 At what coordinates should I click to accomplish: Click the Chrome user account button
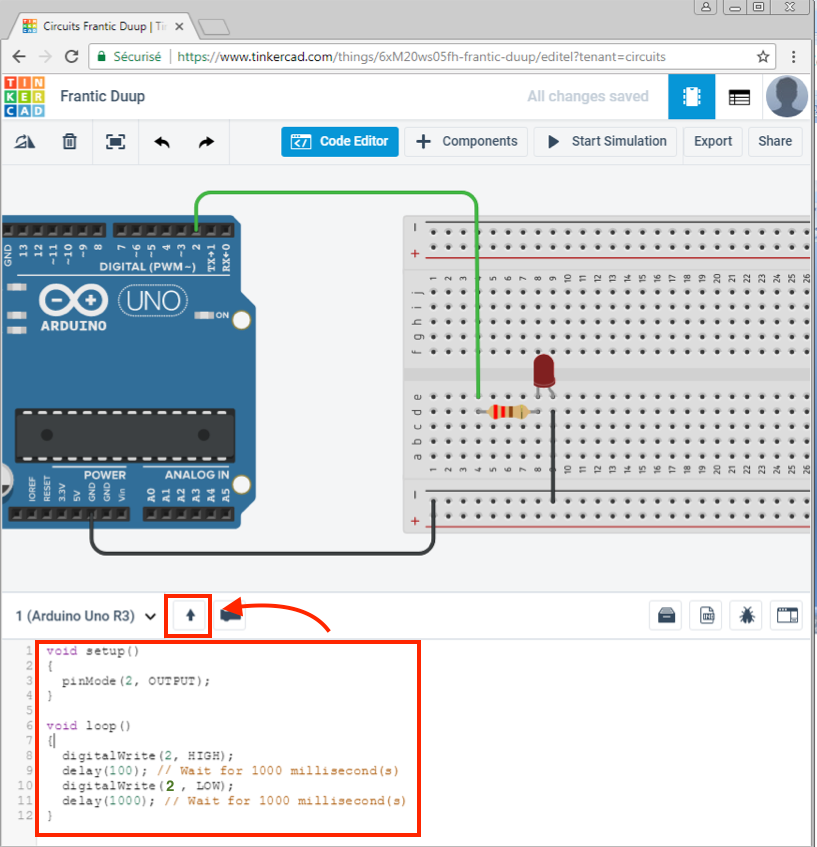pos(706,7)
